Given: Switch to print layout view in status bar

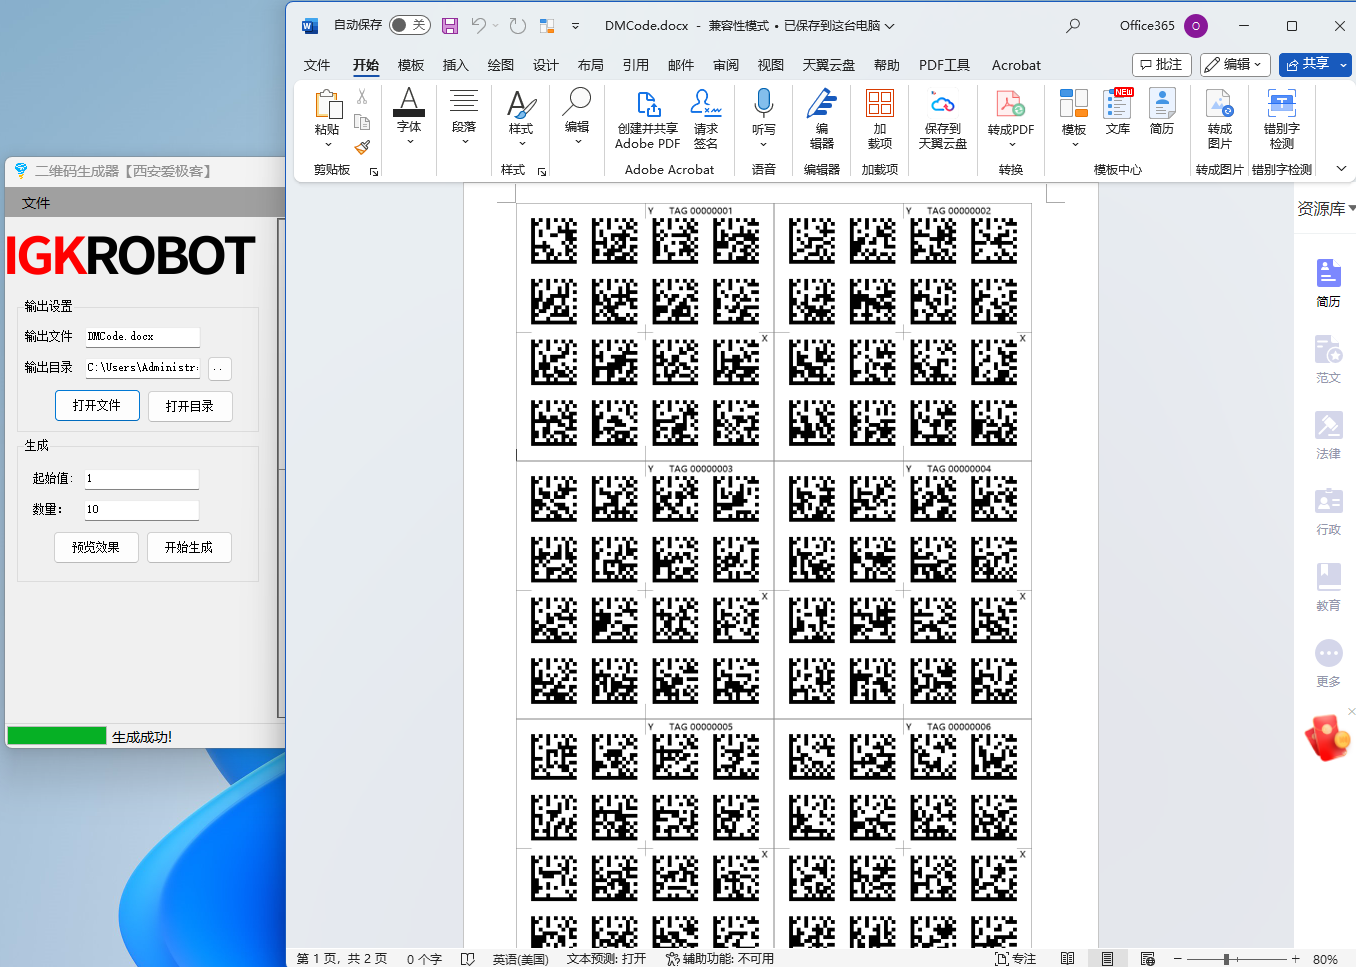Looking at the screenshot, I should tap(1107, 958).
